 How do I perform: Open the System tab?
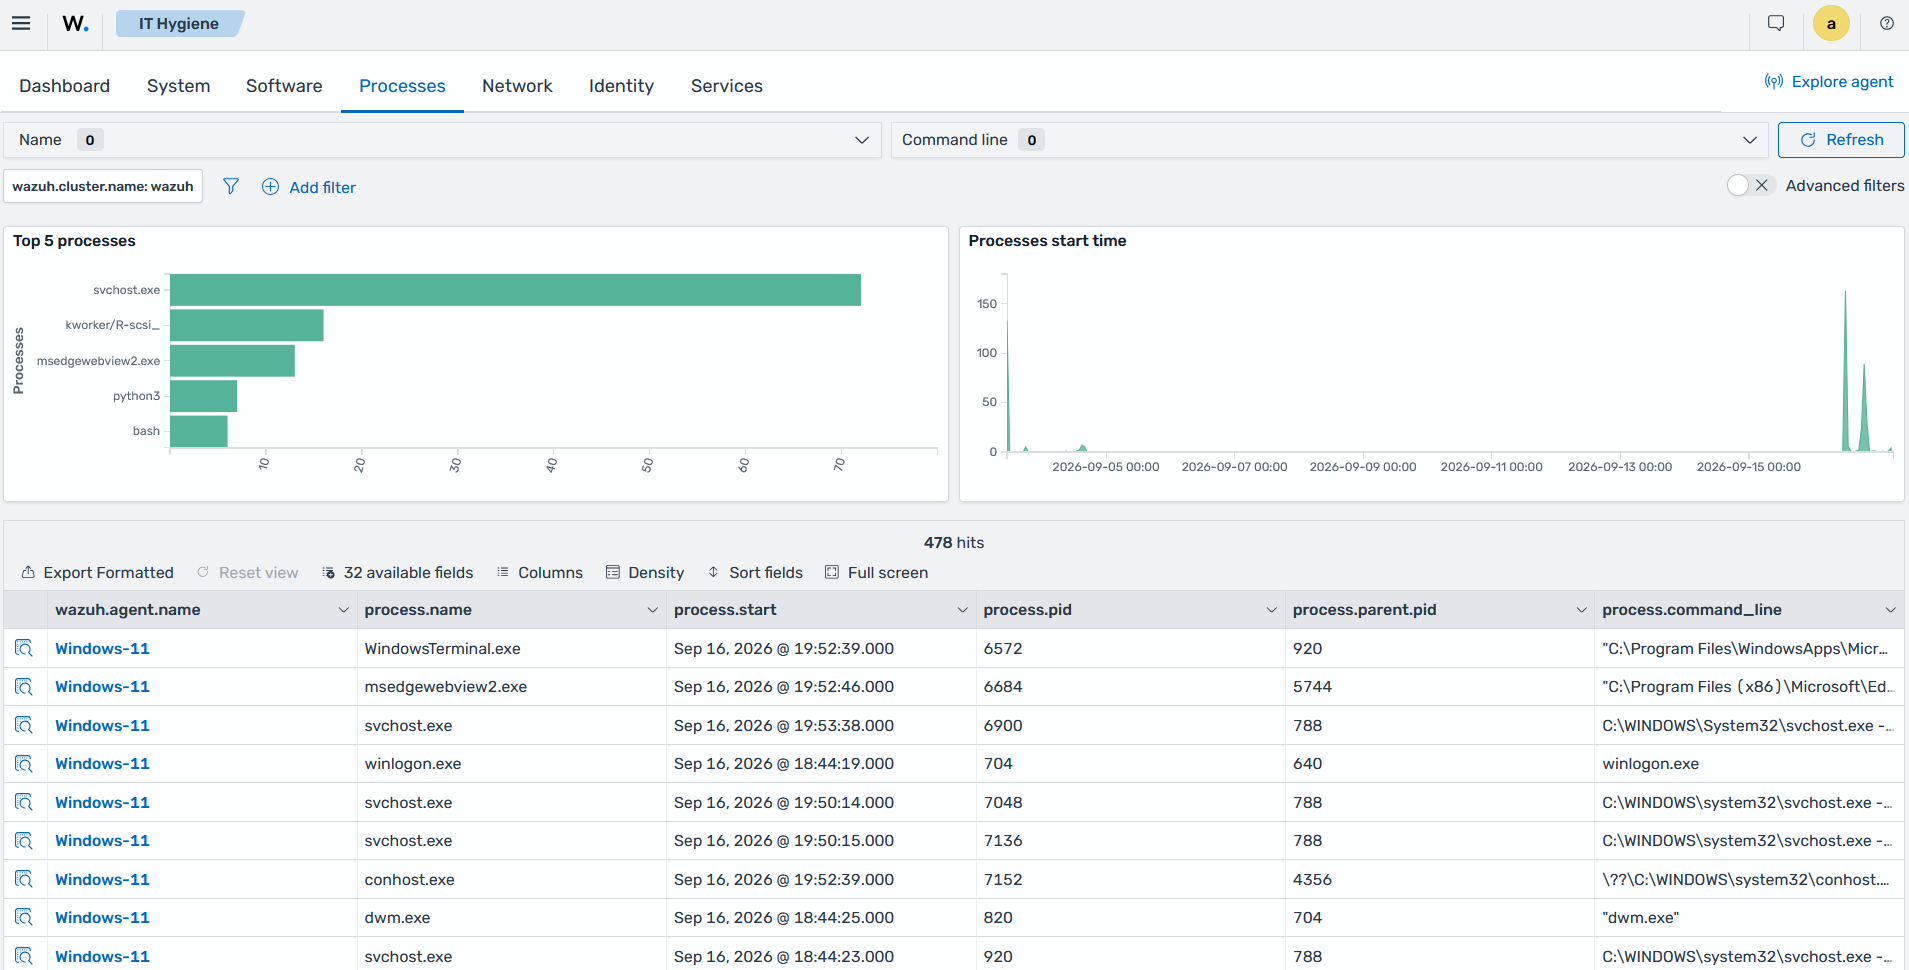point(178,86)
